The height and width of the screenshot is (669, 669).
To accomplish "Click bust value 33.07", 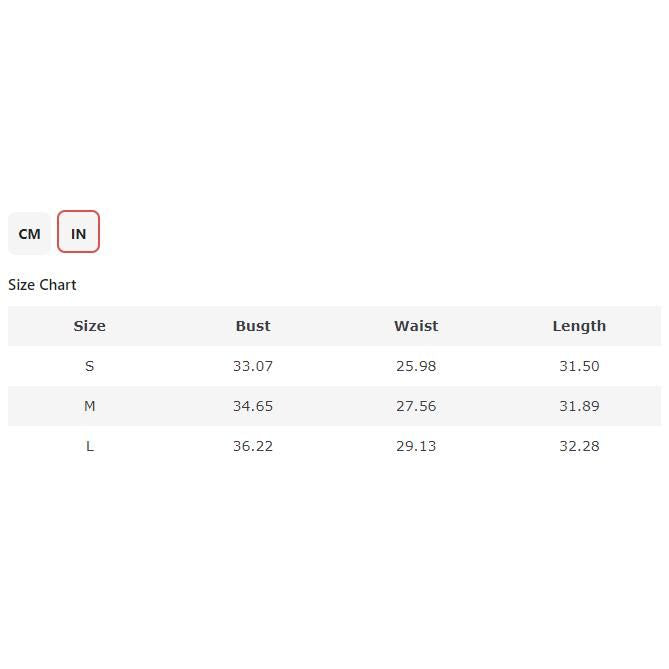I will tap(253, 366).
